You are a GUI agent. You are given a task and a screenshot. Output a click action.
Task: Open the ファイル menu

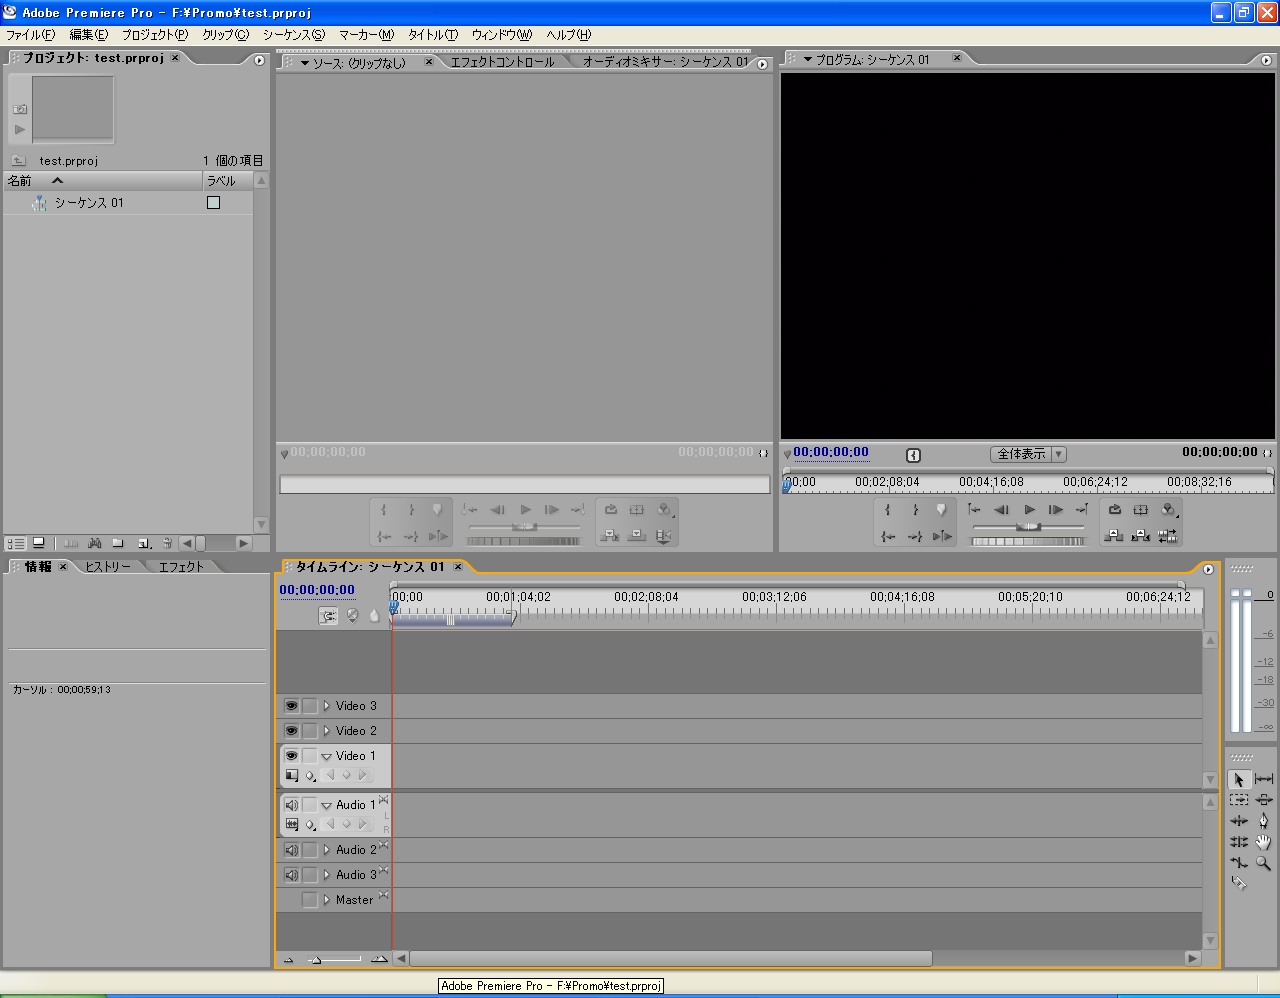(31, 34)
